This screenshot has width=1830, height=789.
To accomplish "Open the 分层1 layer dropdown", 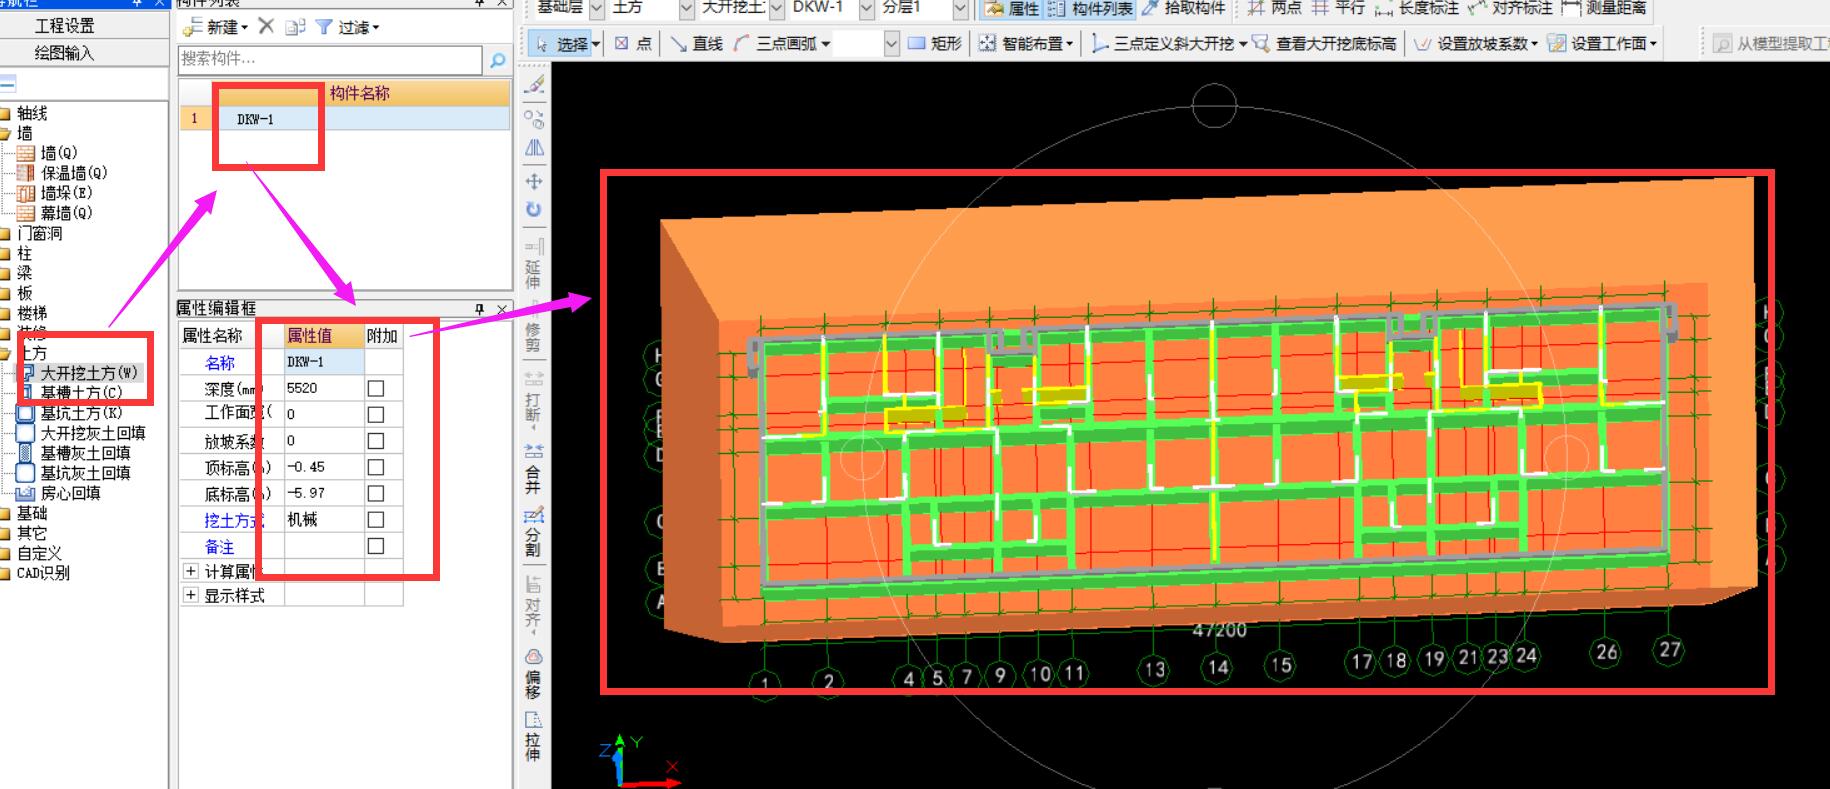I will pos(960,9).
